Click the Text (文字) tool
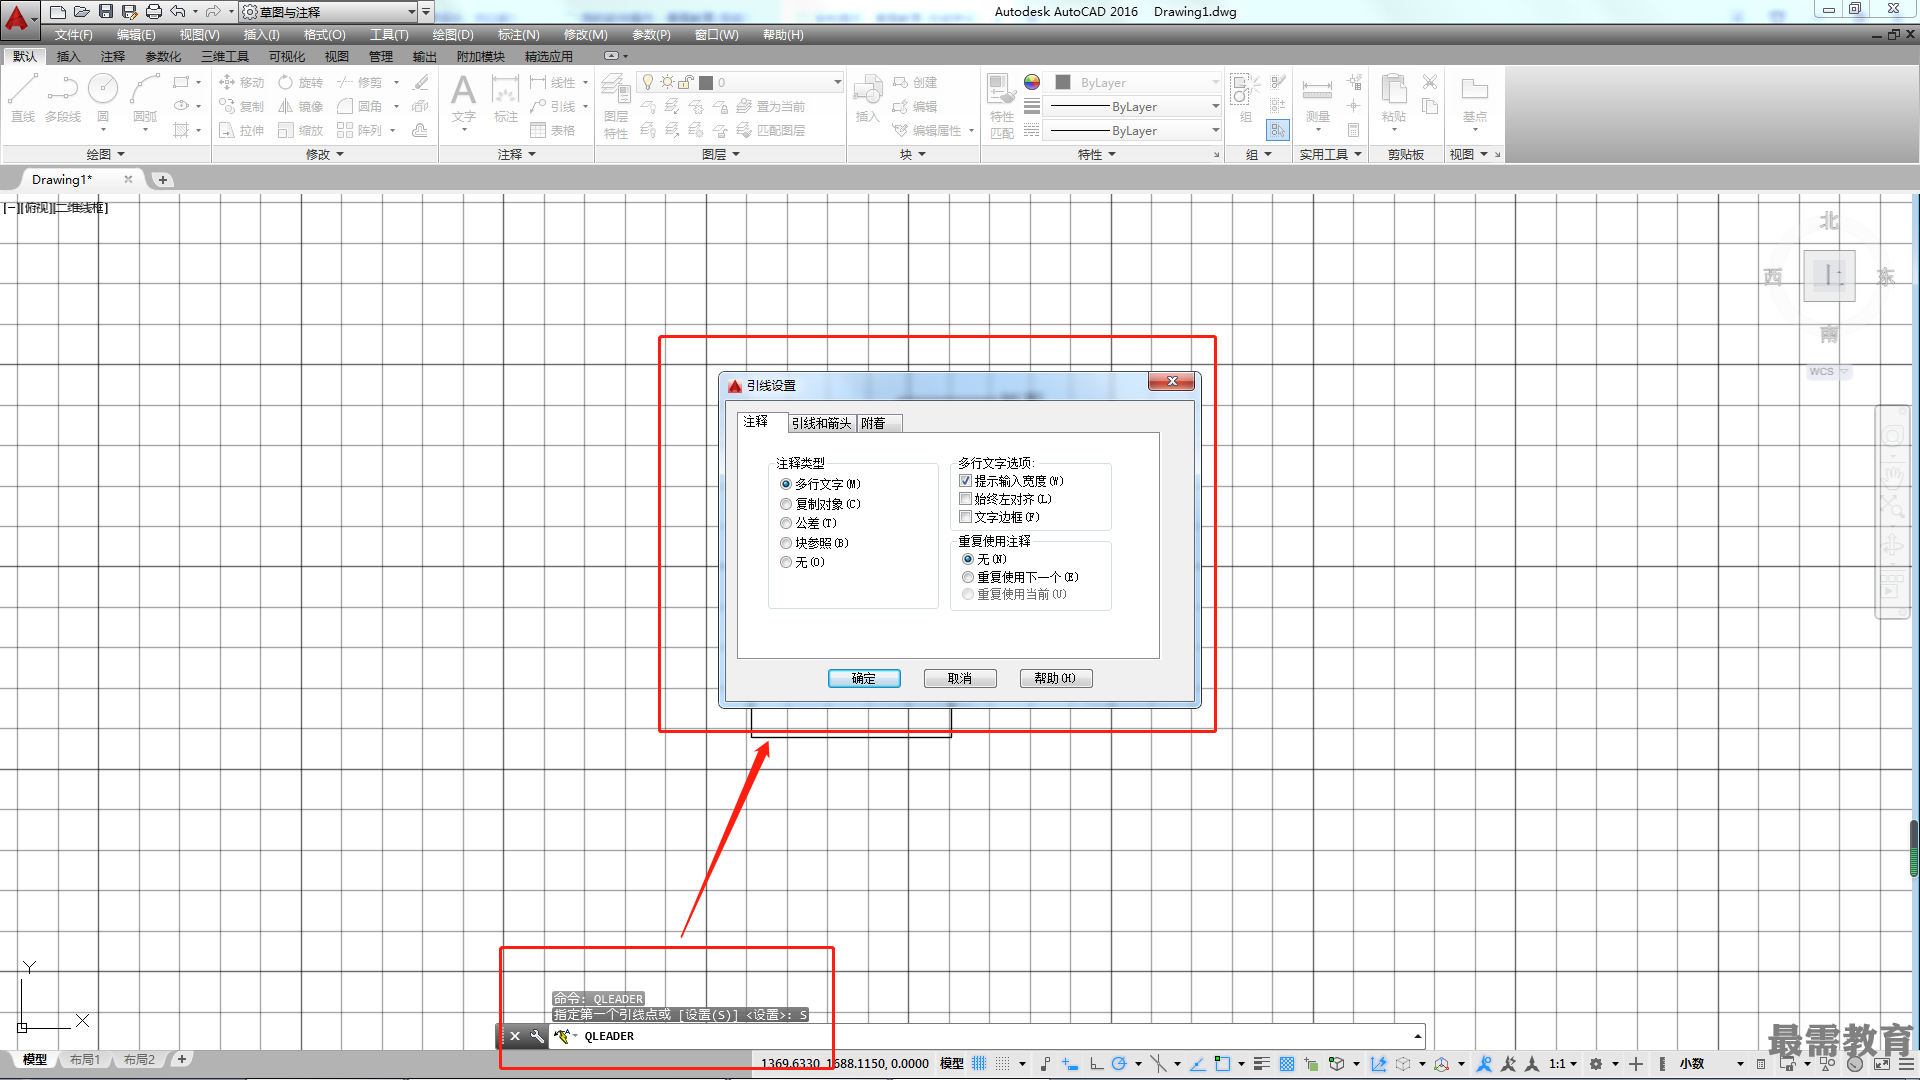This screenshot has width=1920, height=1080. (x=463, y=98)
